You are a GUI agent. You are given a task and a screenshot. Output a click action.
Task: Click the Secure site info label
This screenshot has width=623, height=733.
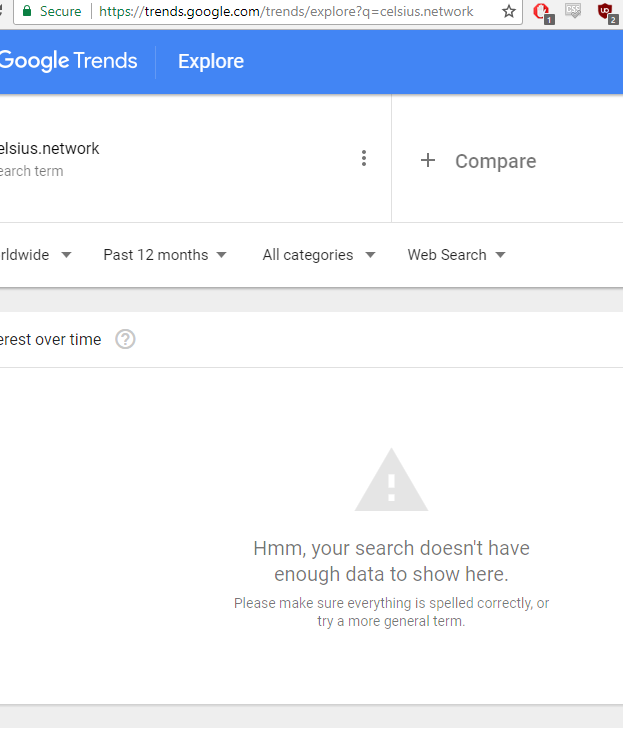pos(60,12)
